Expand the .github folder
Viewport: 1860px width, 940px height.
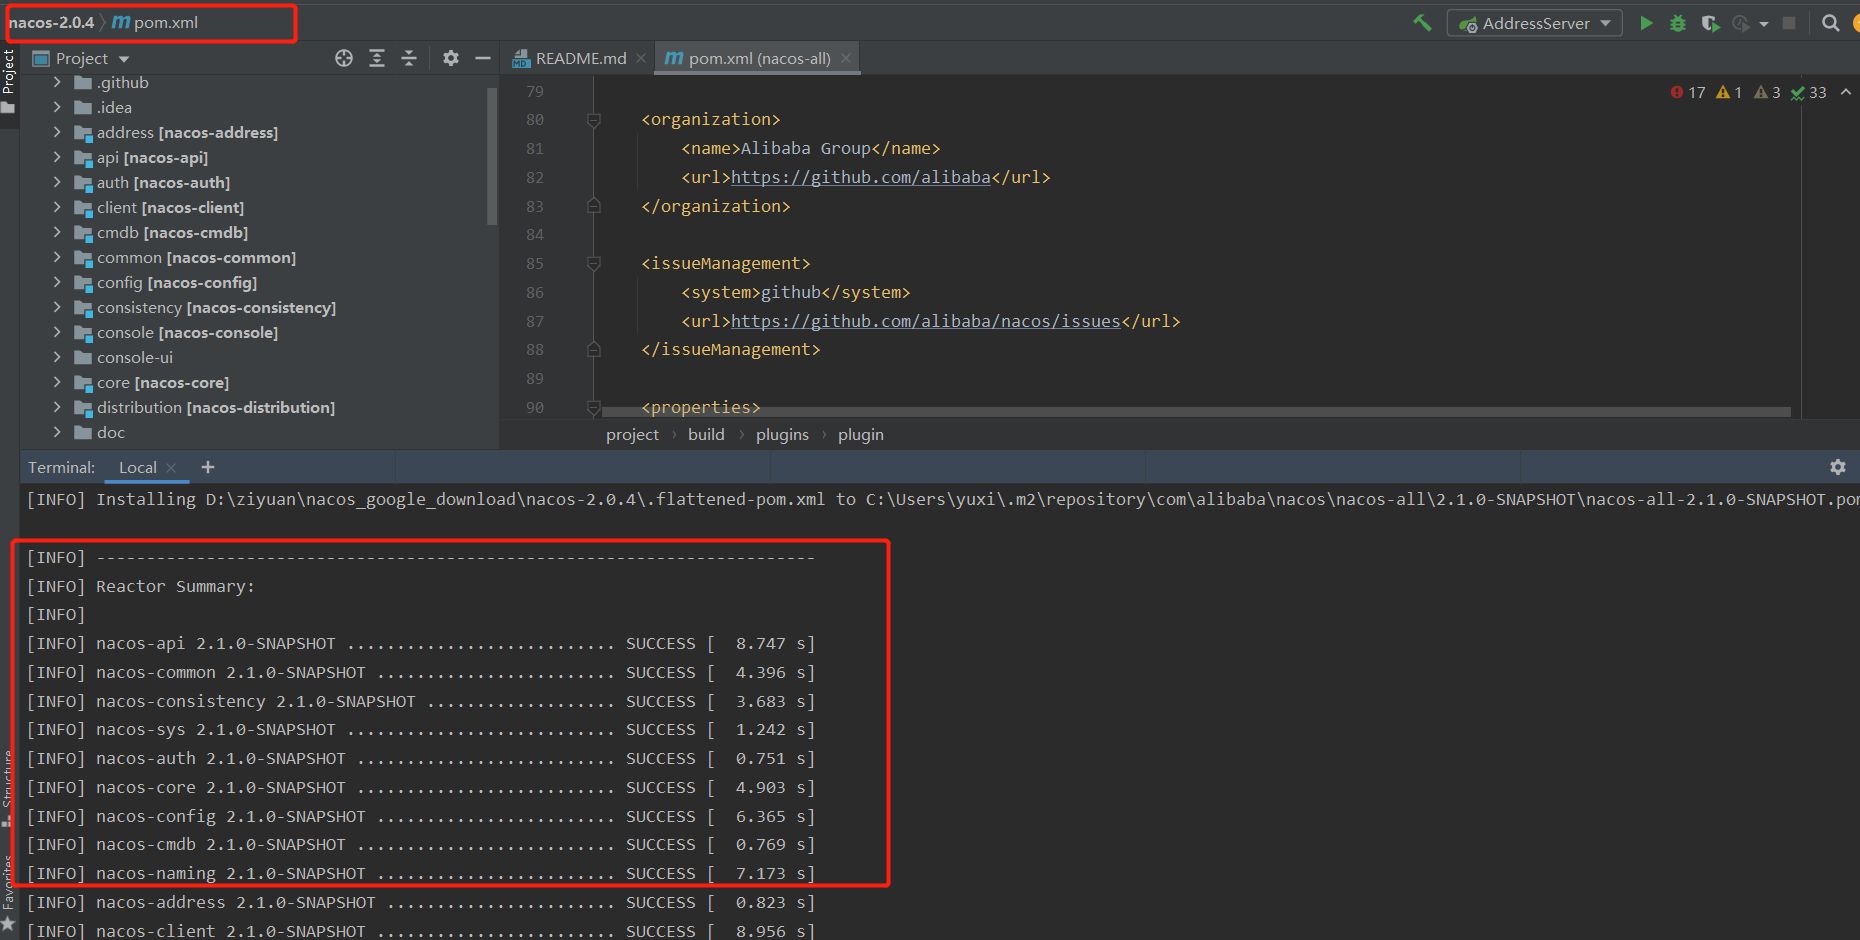(57, 82)
